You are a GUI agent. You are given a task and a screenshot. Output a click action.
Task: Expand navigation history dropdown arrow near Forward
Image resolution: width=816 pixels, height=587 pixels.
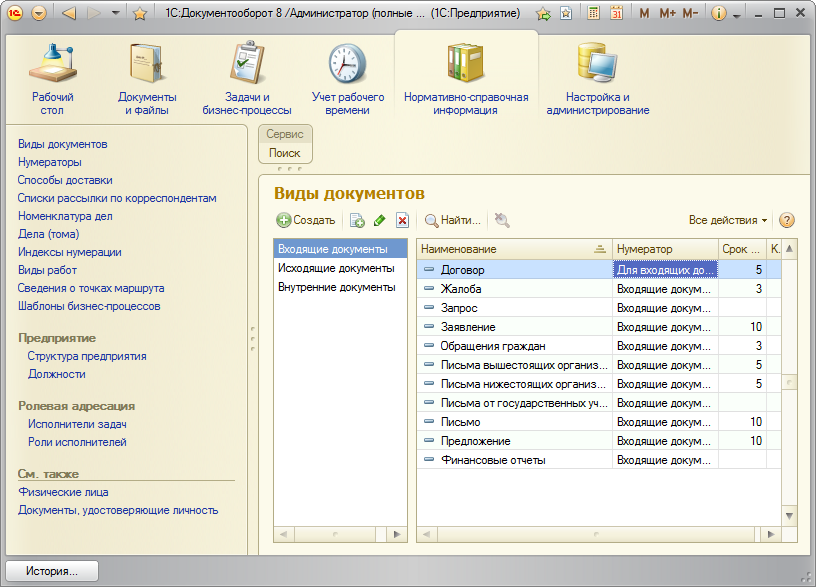point(117,14)
